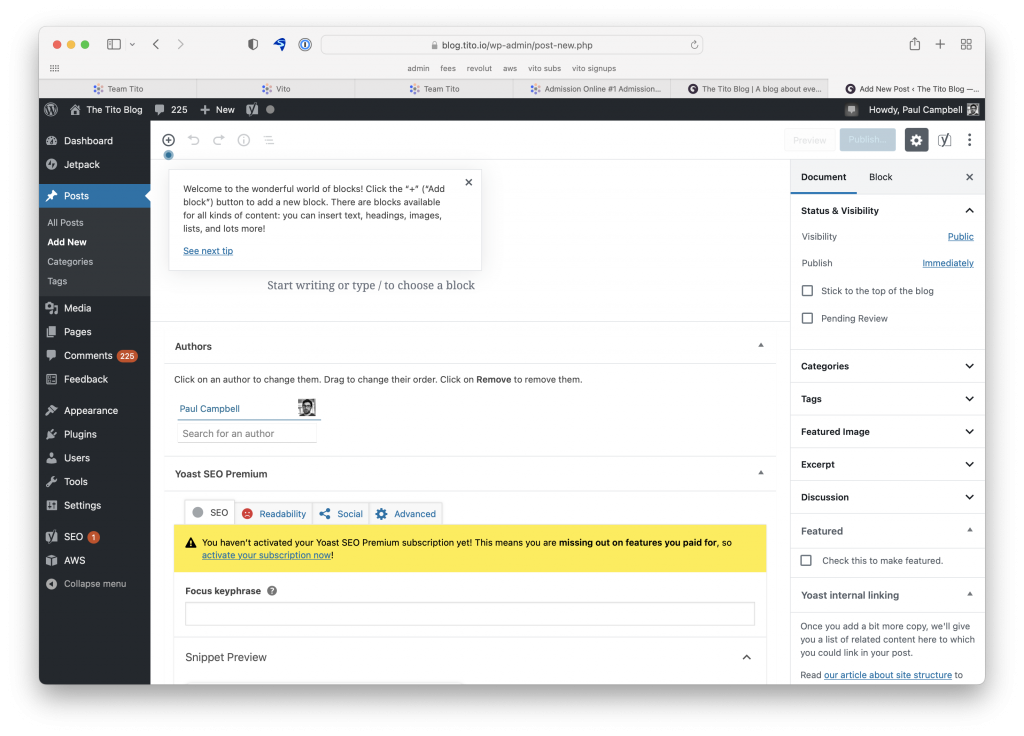The height and width of the screenshot is (736, 1024).
Task: Switch to the Social tab
Action: point(341,513)
